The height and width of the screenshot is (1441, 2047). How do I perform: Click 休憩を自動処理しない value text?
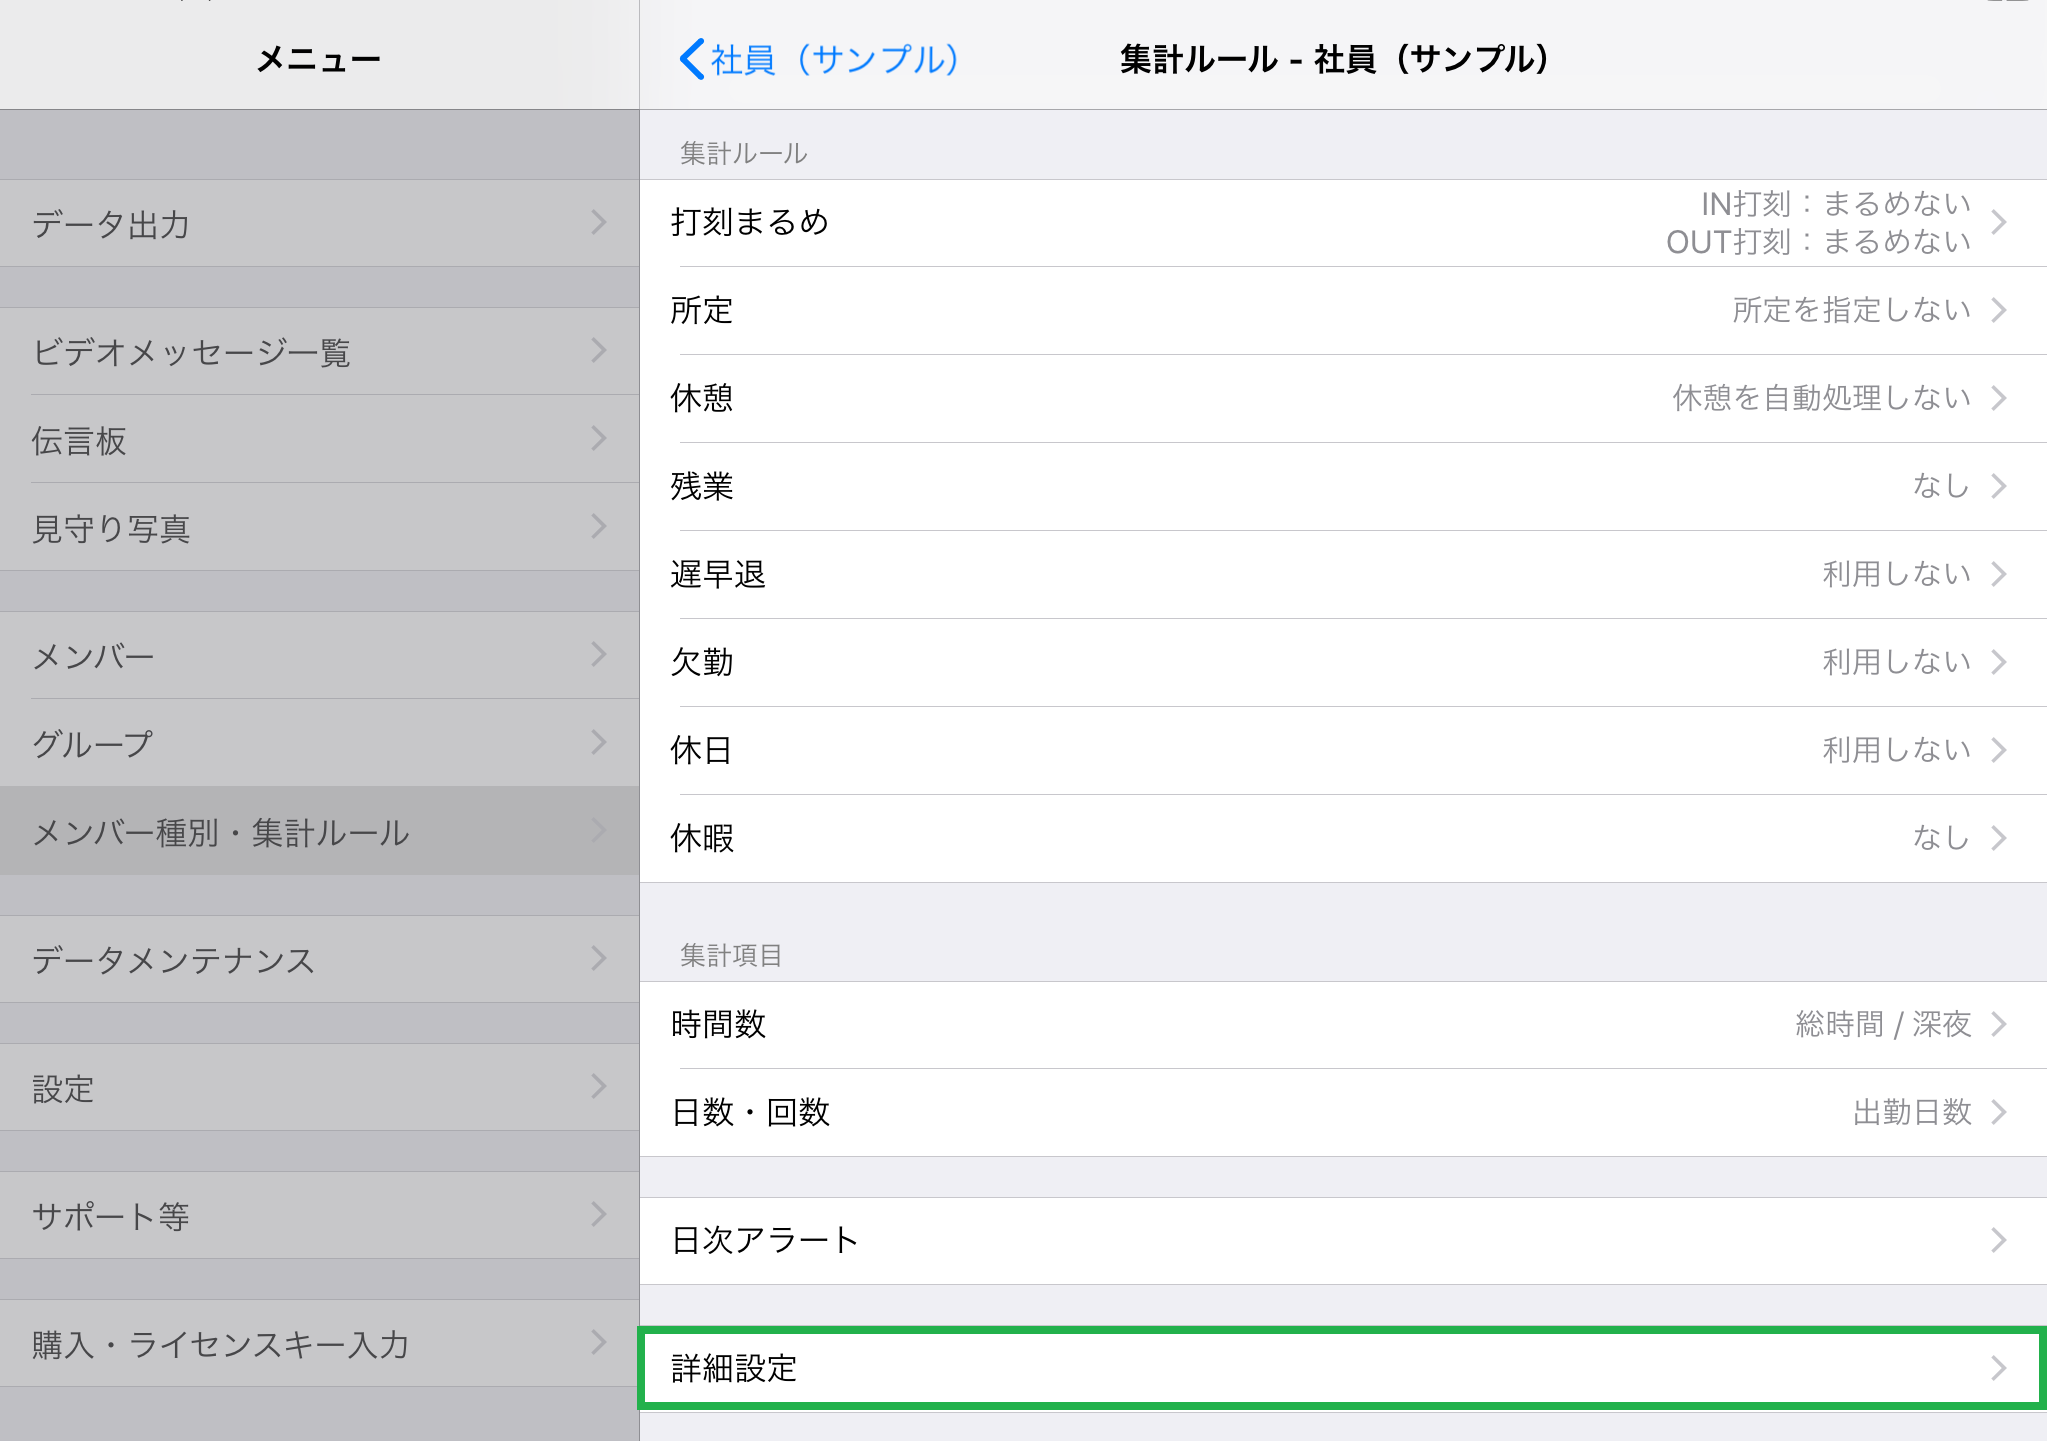click(x=1822, y=398)
